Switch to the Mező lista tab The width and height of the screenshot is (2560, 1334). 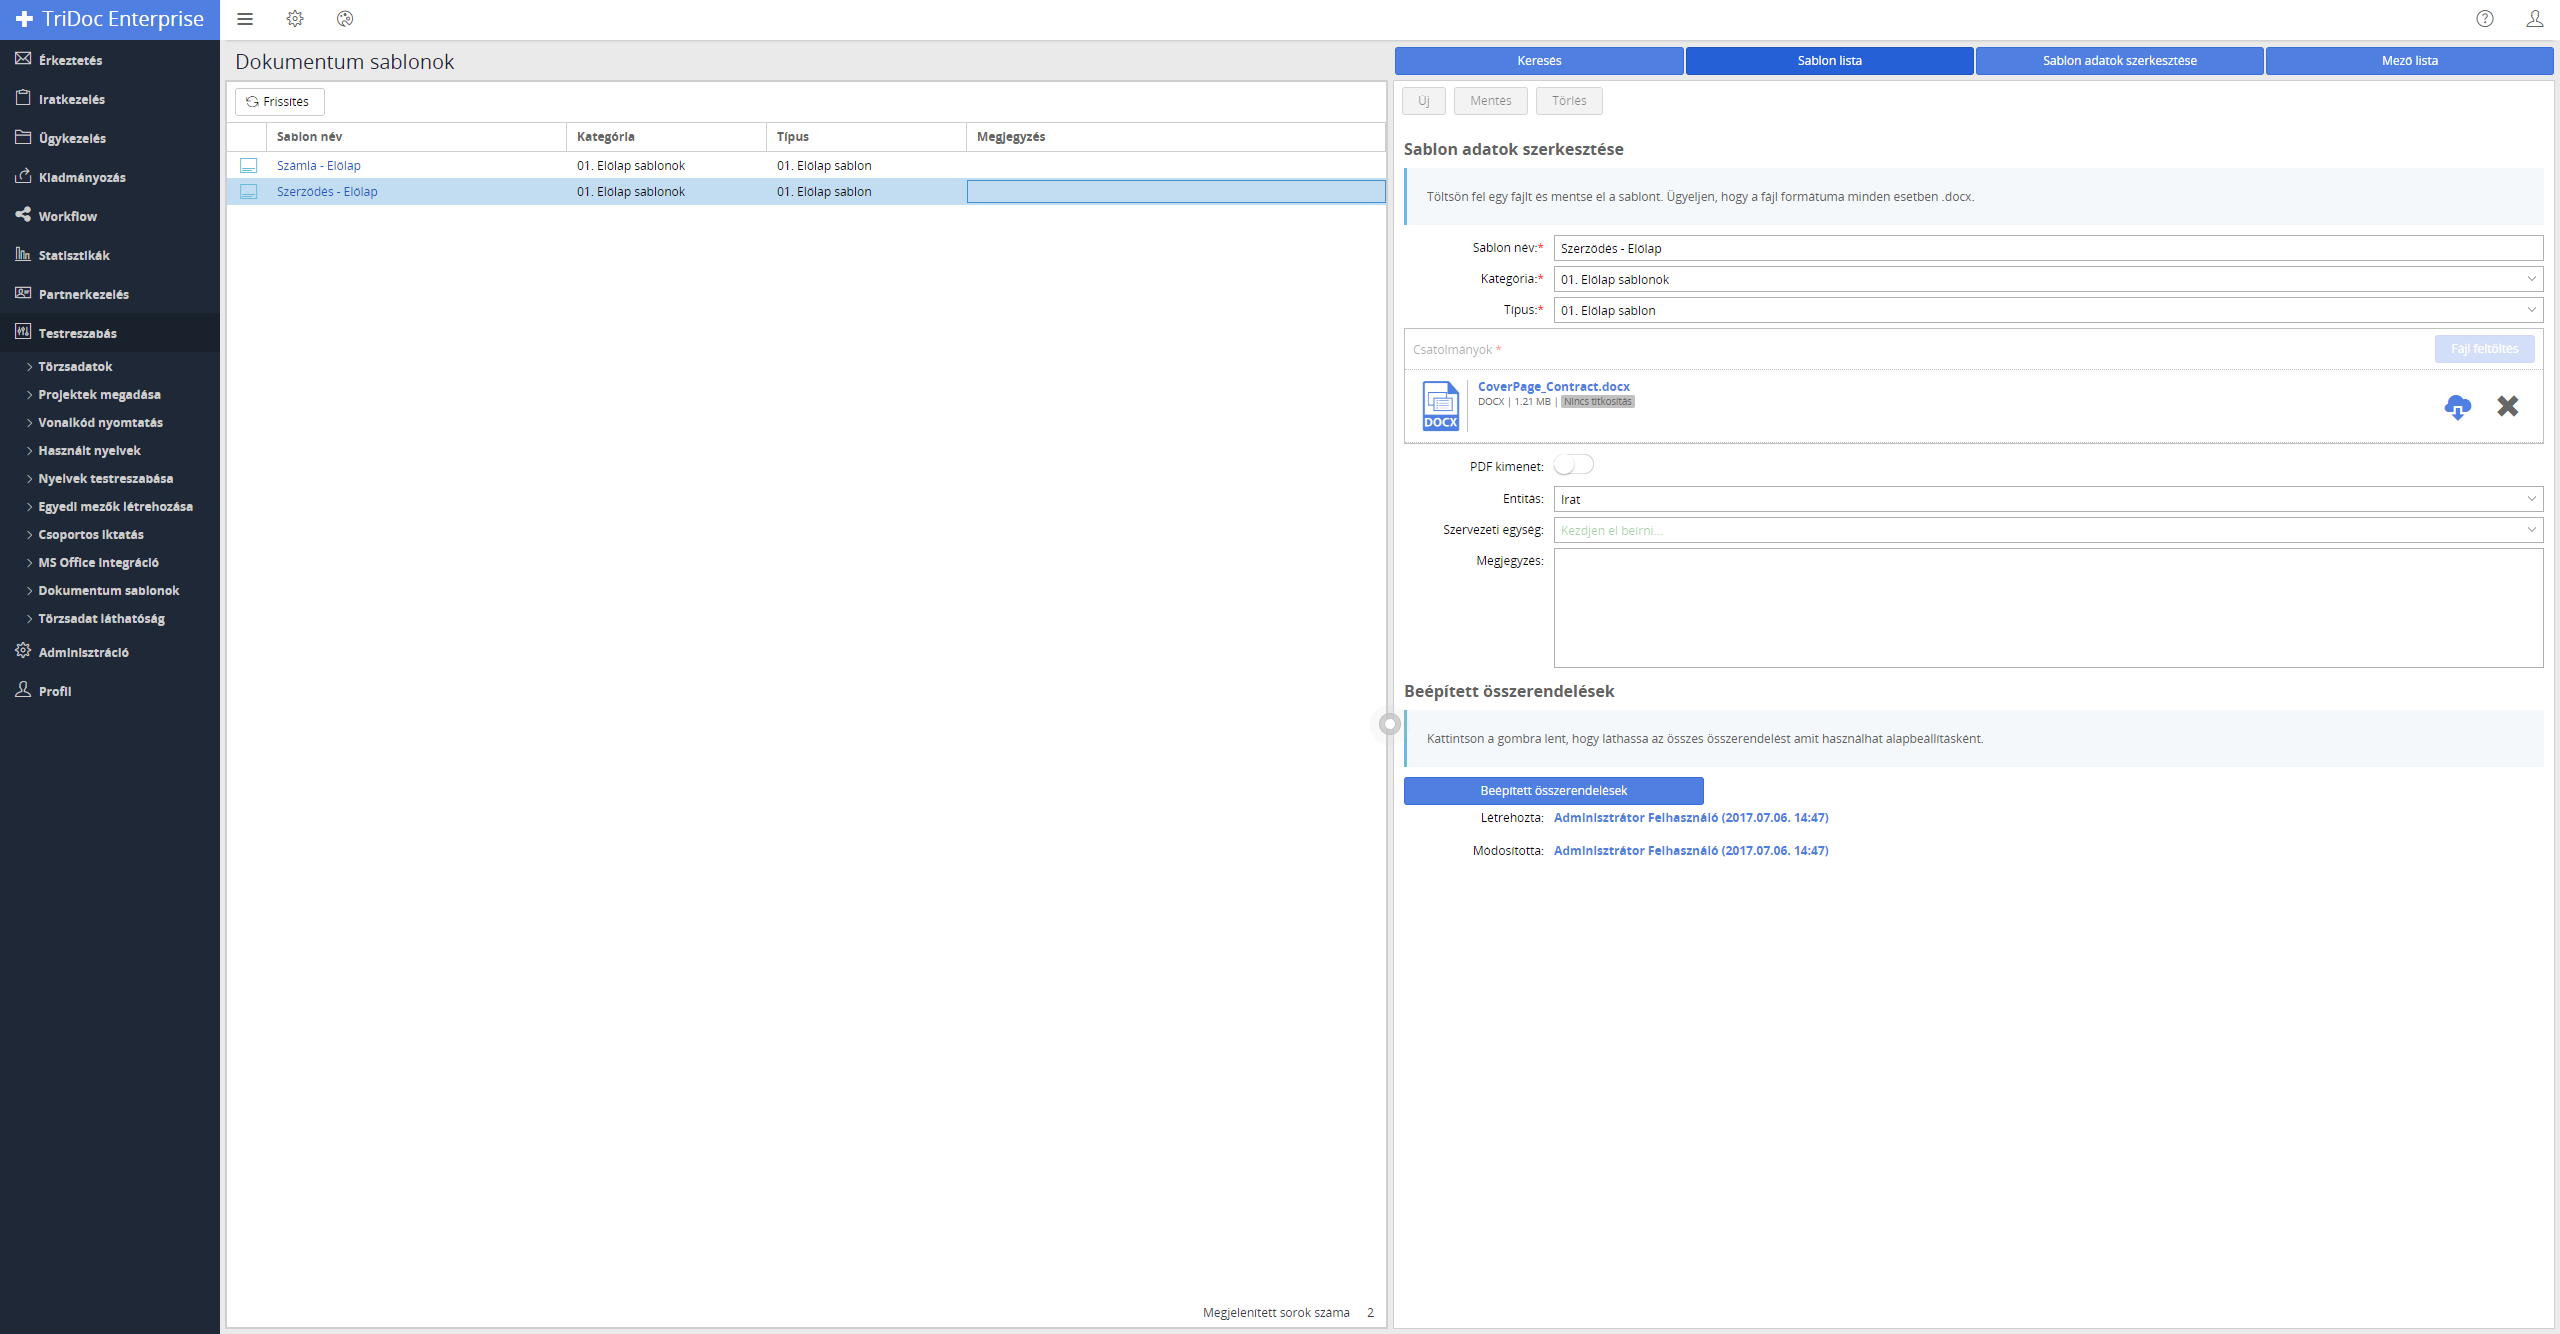point(2409,61)
